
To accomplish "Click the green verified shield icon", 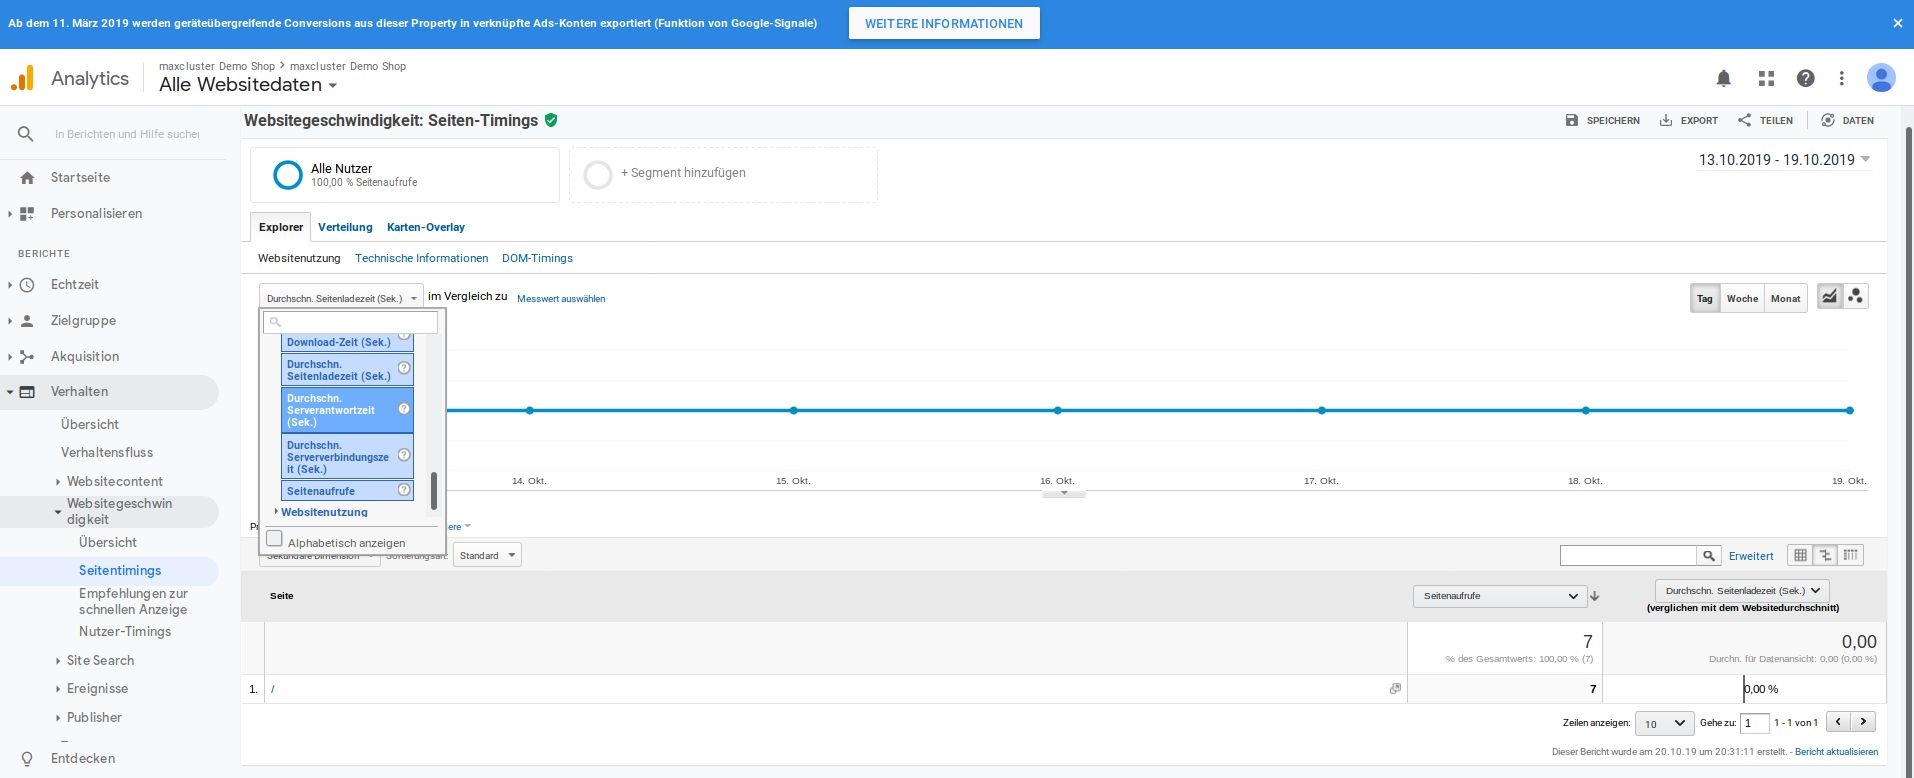I will tap(551, 120).
